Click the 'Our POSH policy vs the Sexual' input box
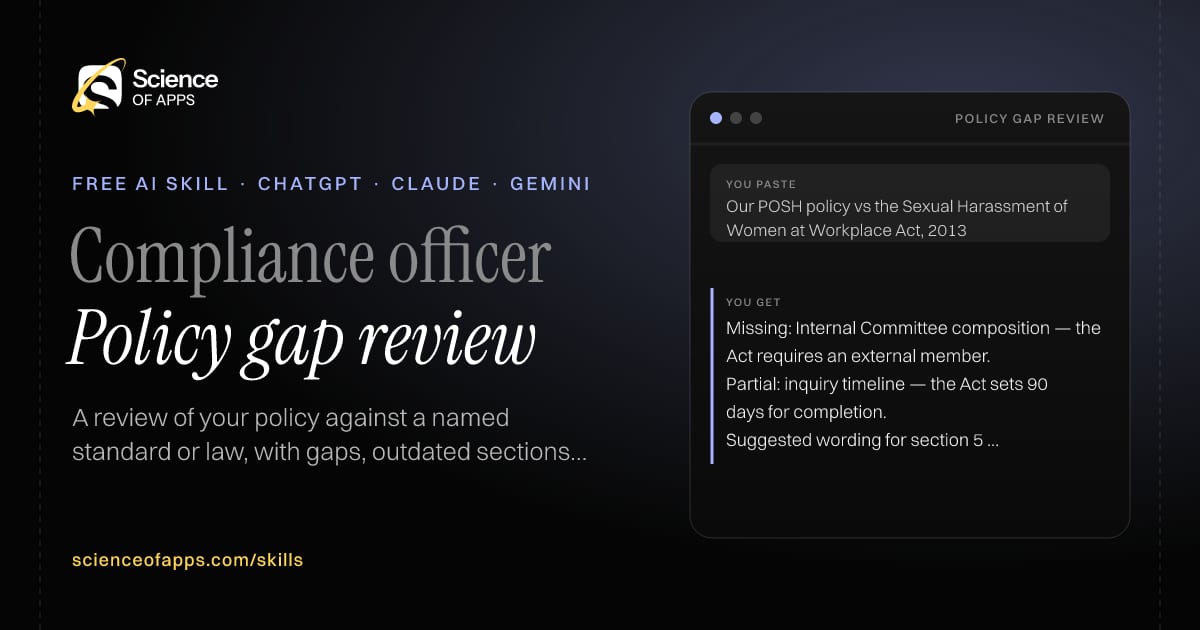 coord(910,203)
